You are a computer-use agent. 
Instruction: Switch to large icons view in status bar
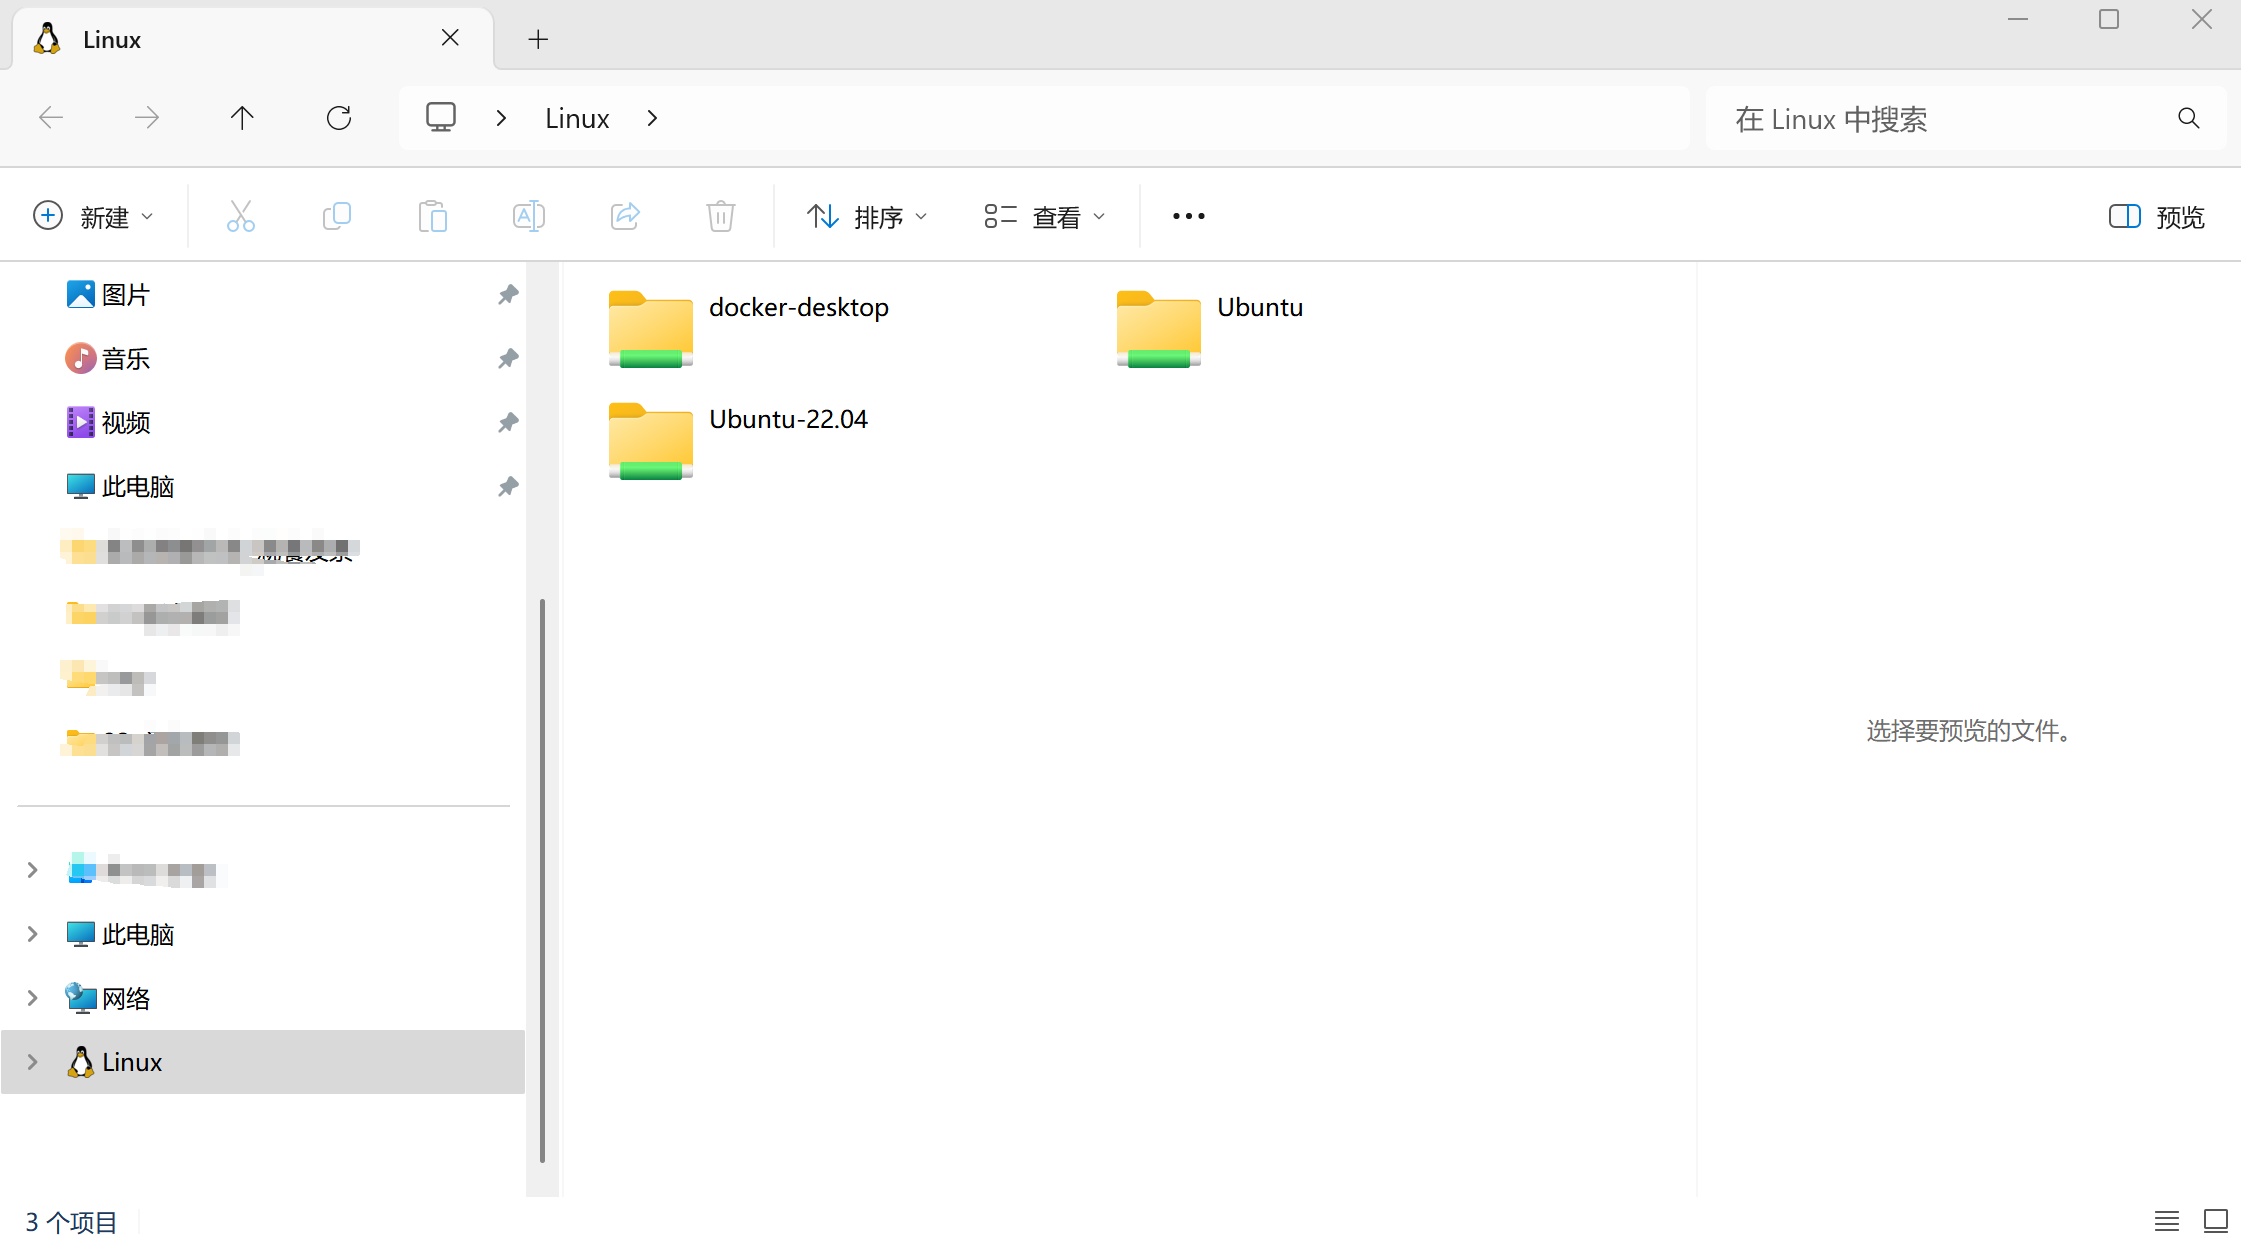[2215, 1221]
